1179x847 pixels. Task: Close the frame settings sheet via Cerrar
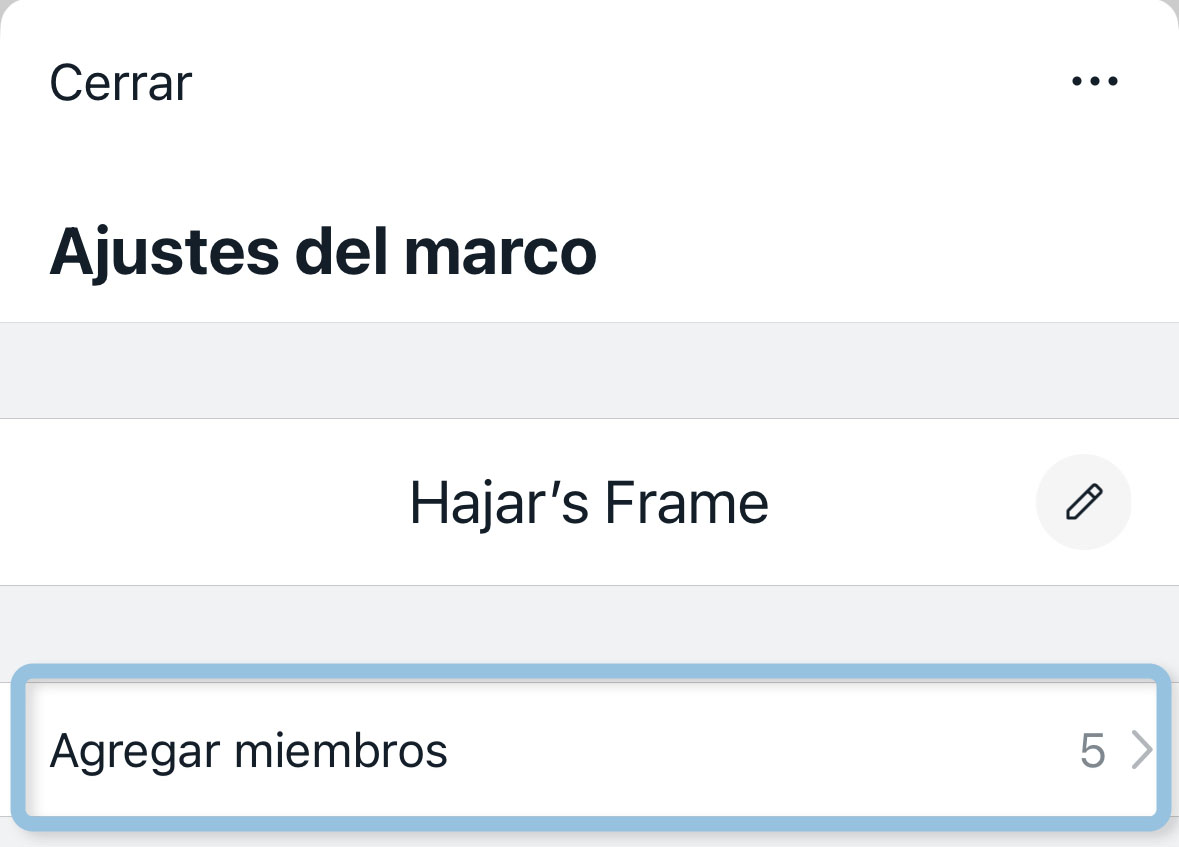[x=120, y=82]
